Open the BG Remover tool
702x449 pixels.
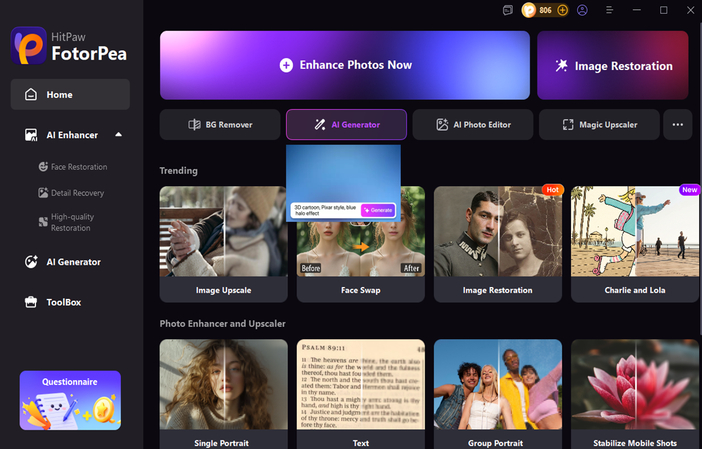pos(220,124)
